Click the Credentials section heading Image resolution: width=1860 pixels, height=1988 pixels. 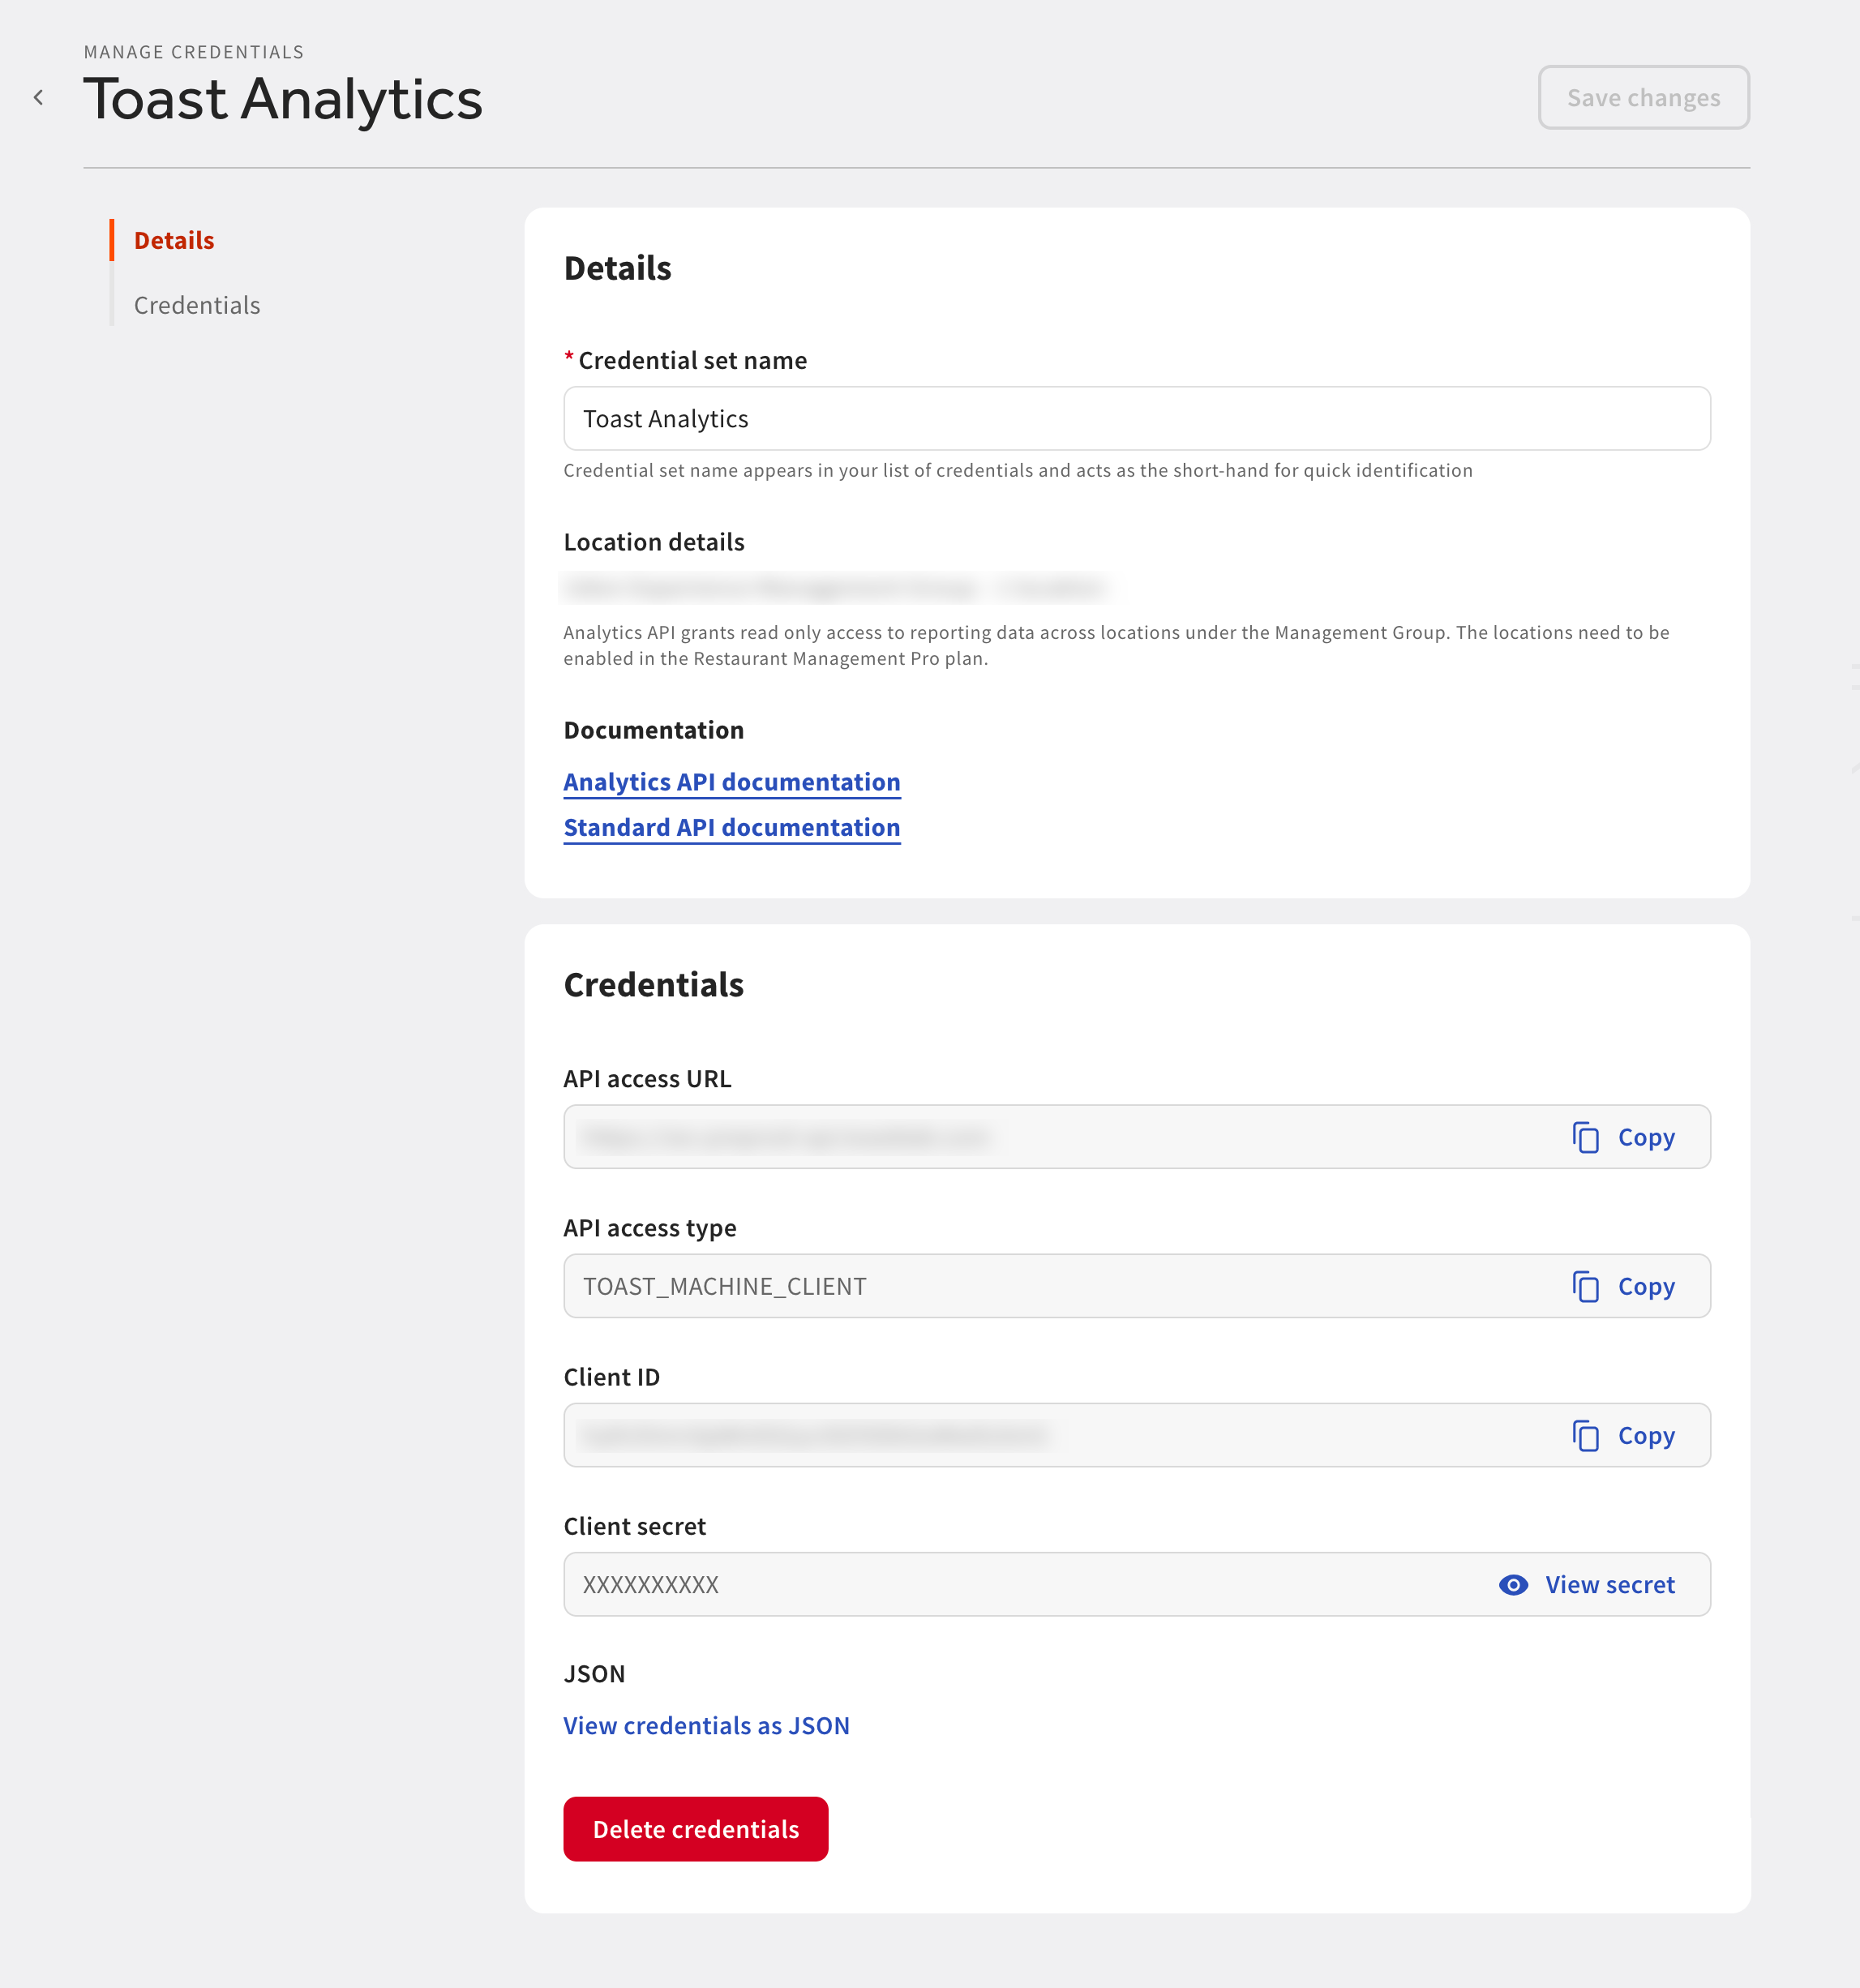pyautogui.click(x=654, y=985)
